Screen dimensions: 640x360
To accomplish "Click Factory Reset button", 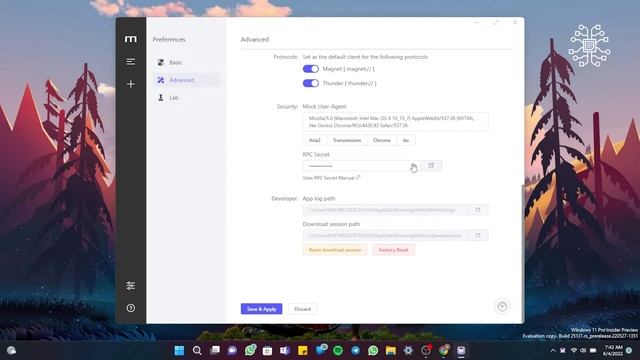I will click(393, 250).
